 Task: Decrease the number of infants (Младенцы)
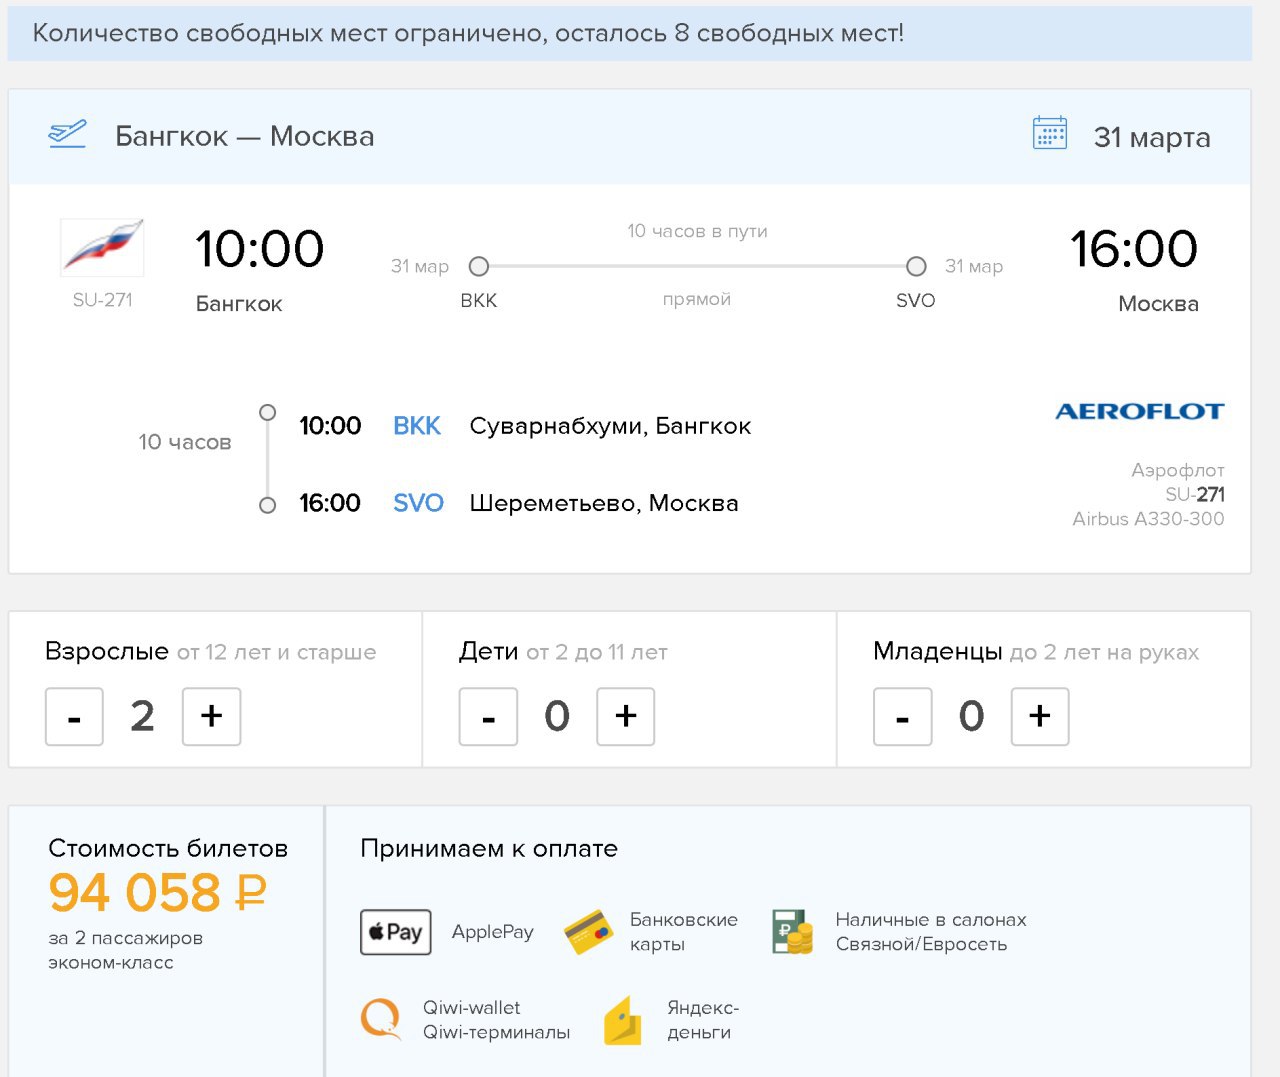click(x=902, y=717)
